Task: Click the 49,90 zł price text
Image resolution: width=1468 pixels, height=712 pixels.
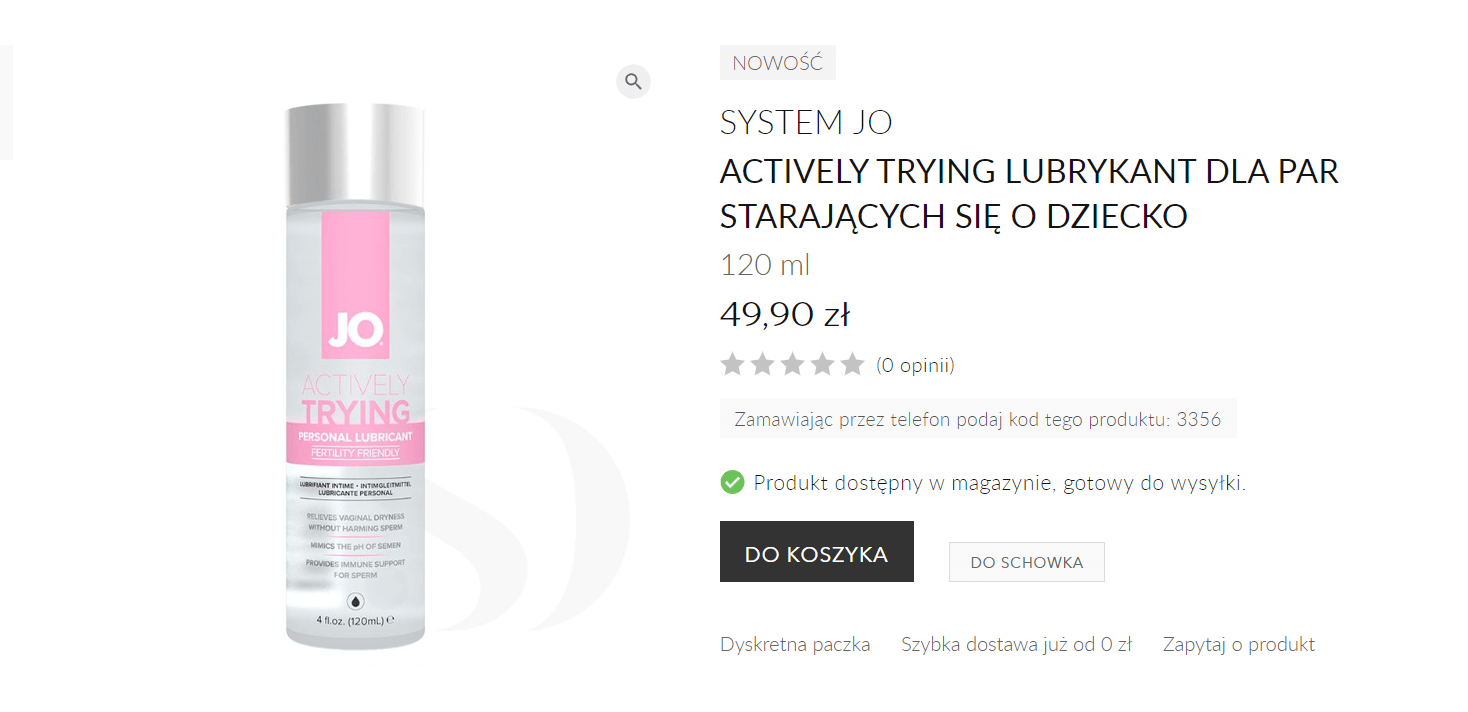Action: coord(785,314)
